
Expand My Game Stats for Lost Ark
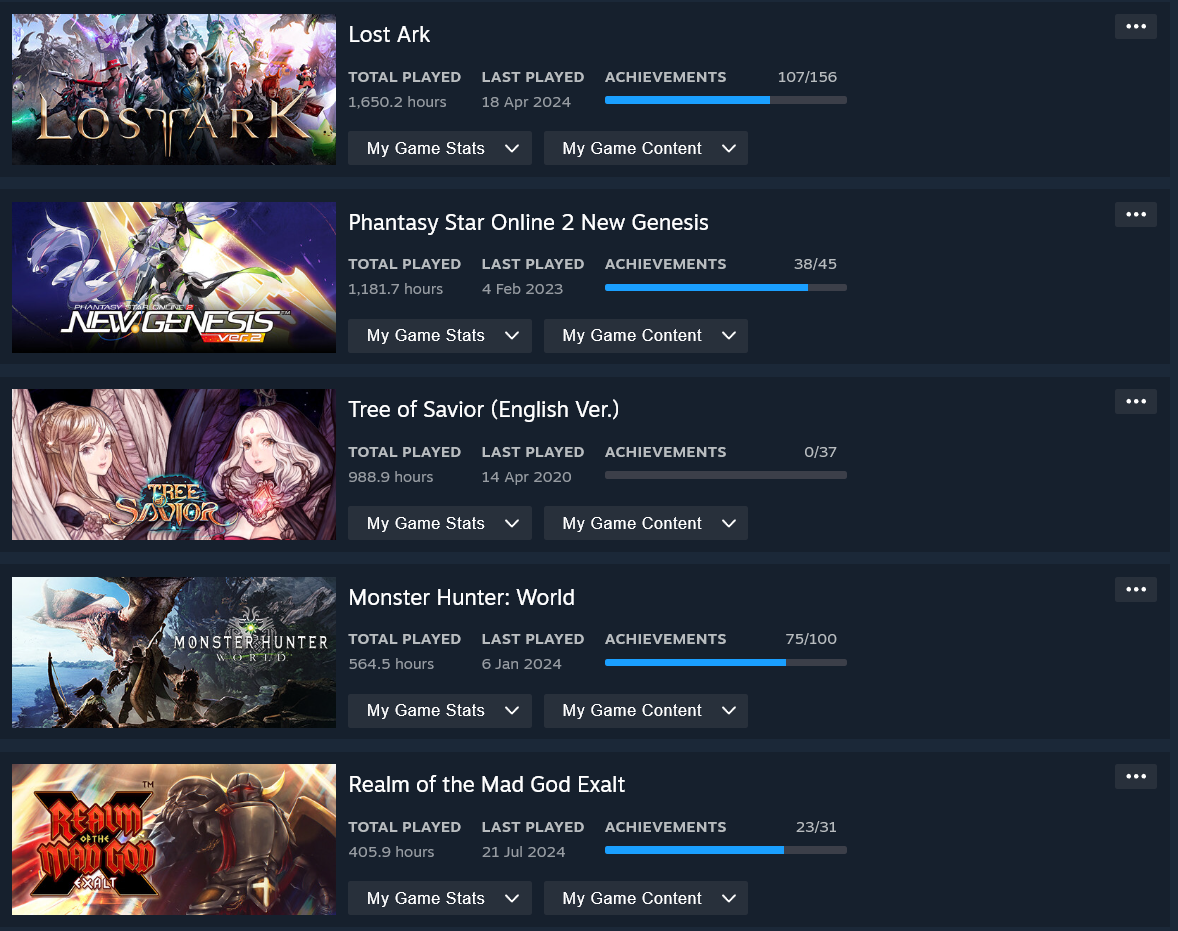pos(439,148)
